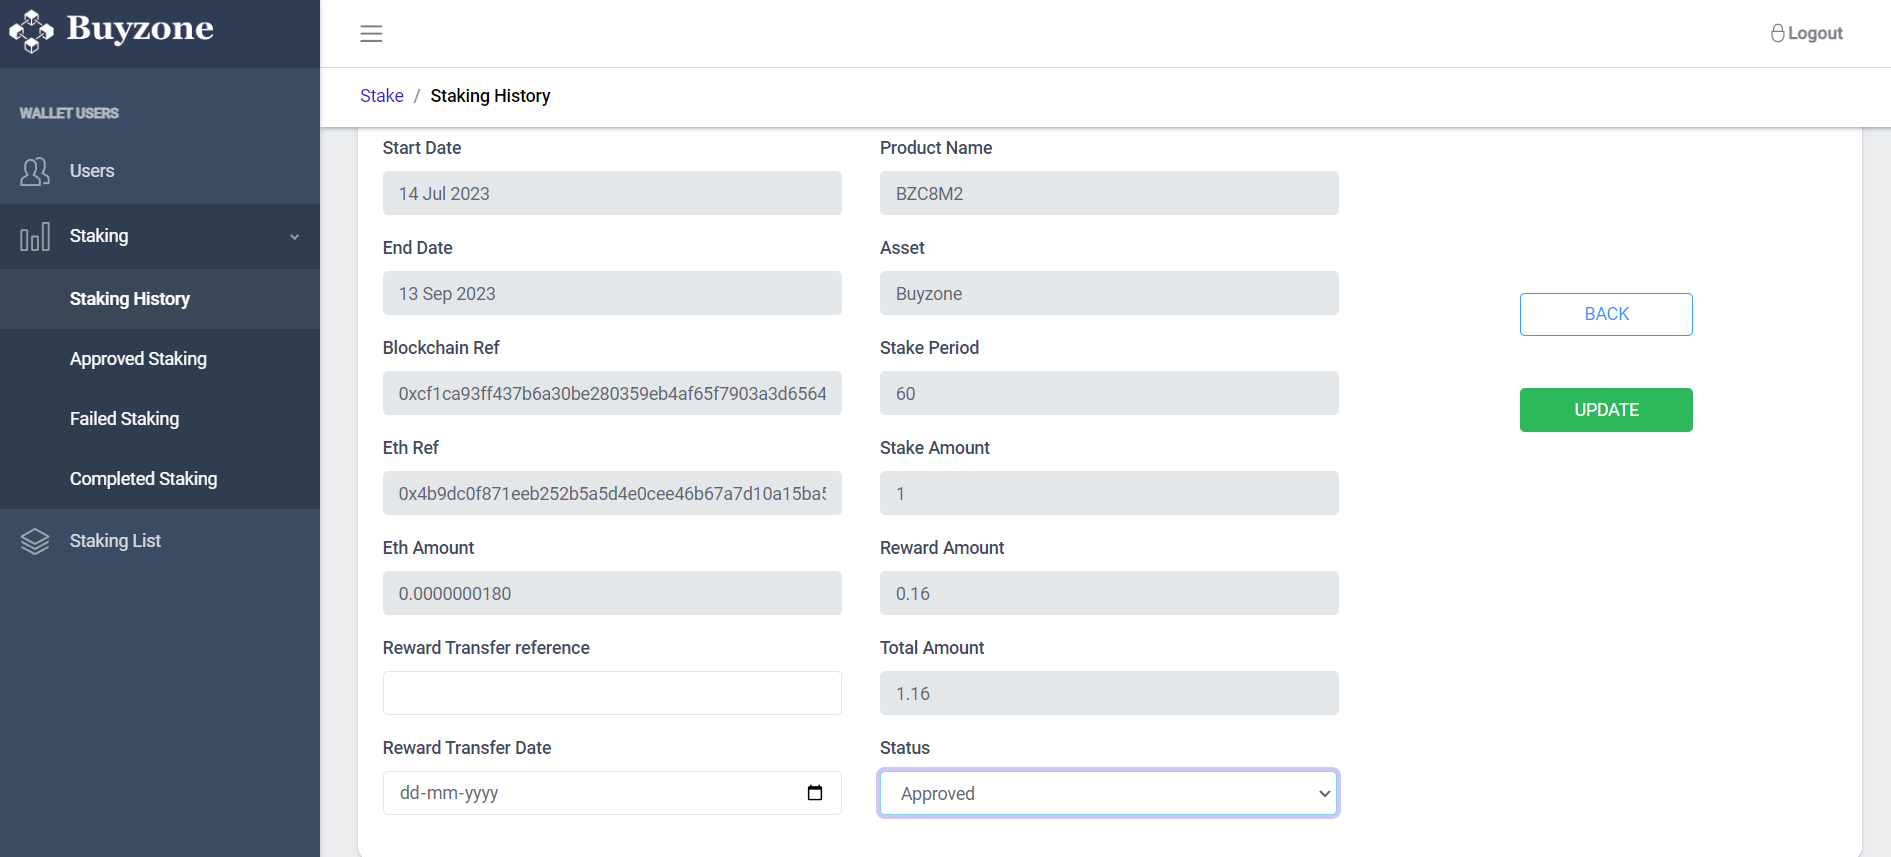Click the Staking bar chart icon
This screenshot has width=1891, height=857.
click(35, 237)
